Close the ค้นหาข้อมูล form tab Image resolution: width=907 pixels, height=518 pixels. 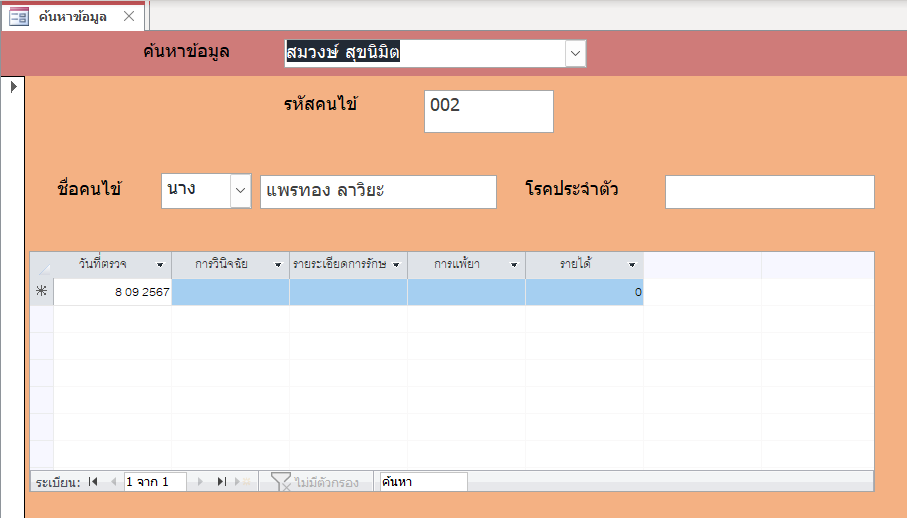128,17
